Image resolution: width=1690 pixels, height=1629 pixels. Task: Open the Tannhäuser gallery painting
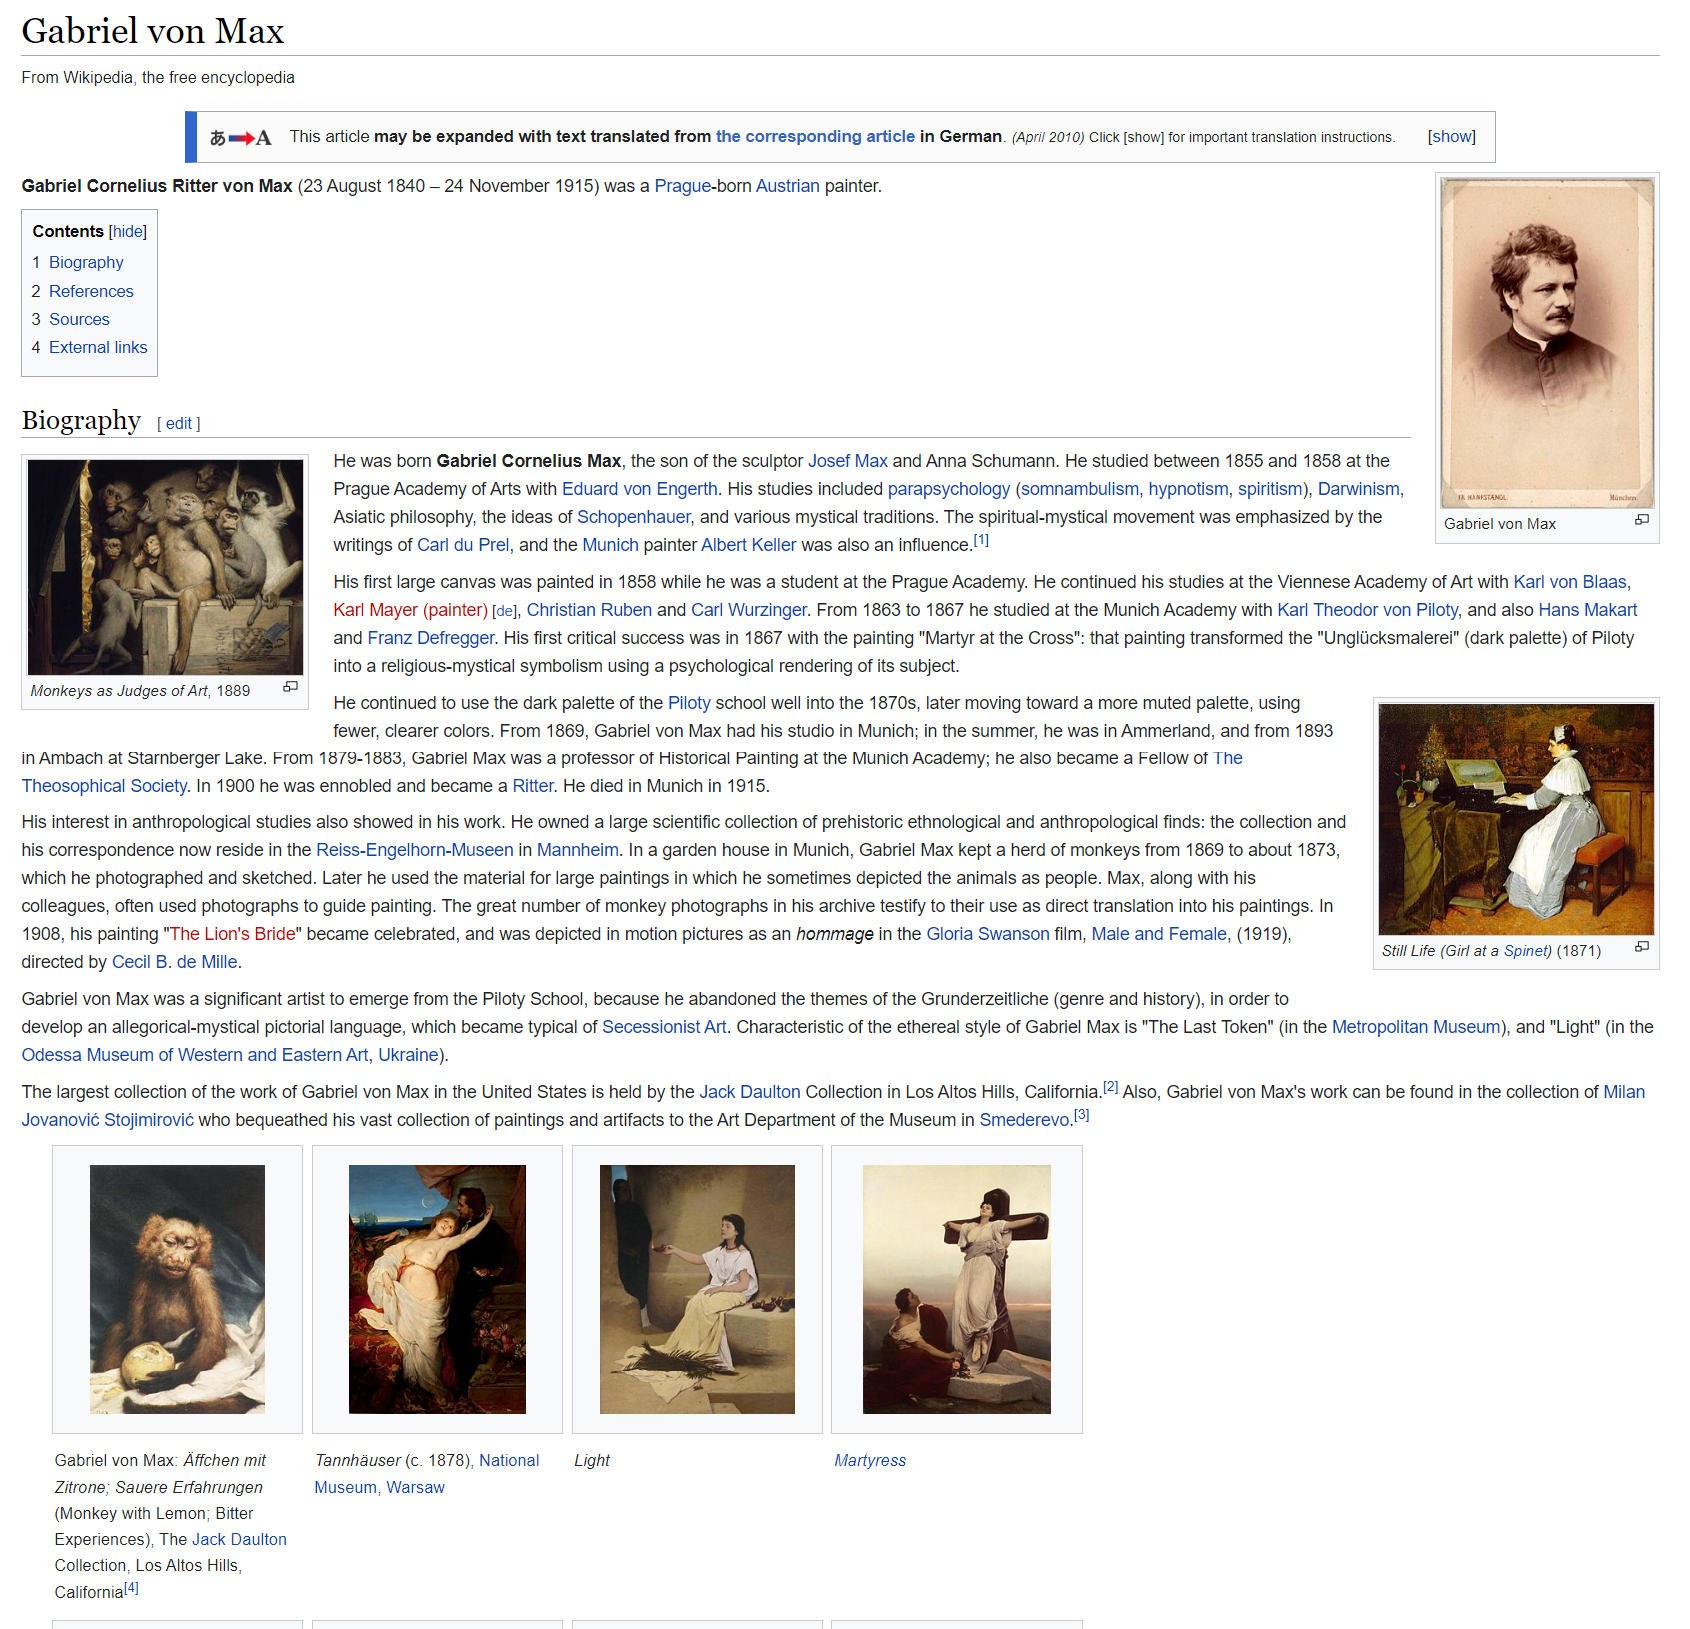point(437,1289)
